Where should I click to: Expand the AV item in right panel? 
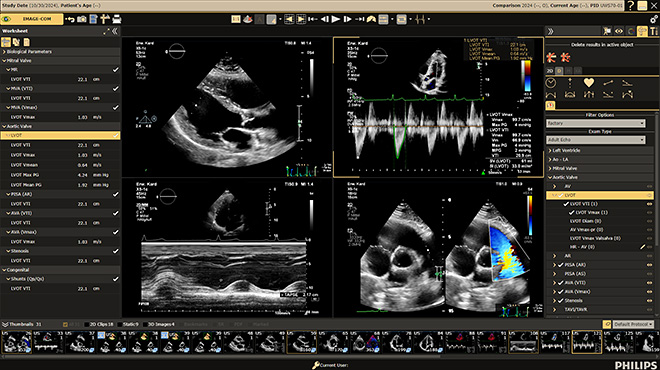pos(555,186)
